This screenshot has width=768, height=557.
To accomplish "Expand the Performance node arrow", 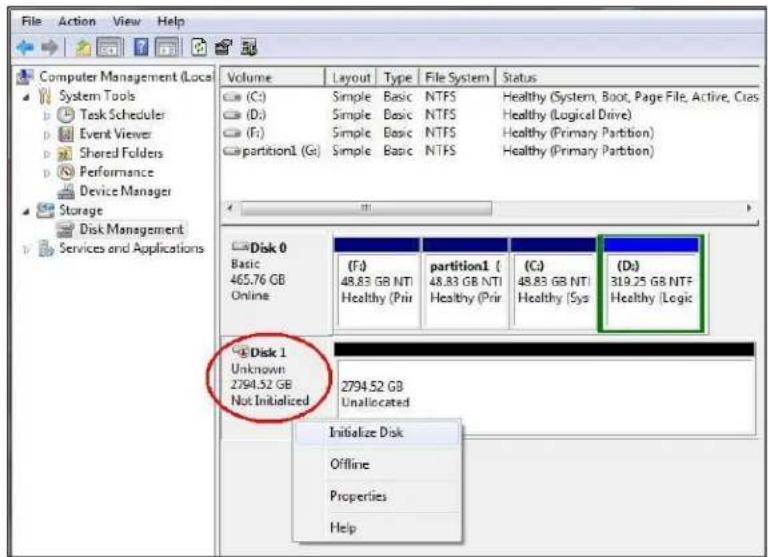I will coord(47,173).
